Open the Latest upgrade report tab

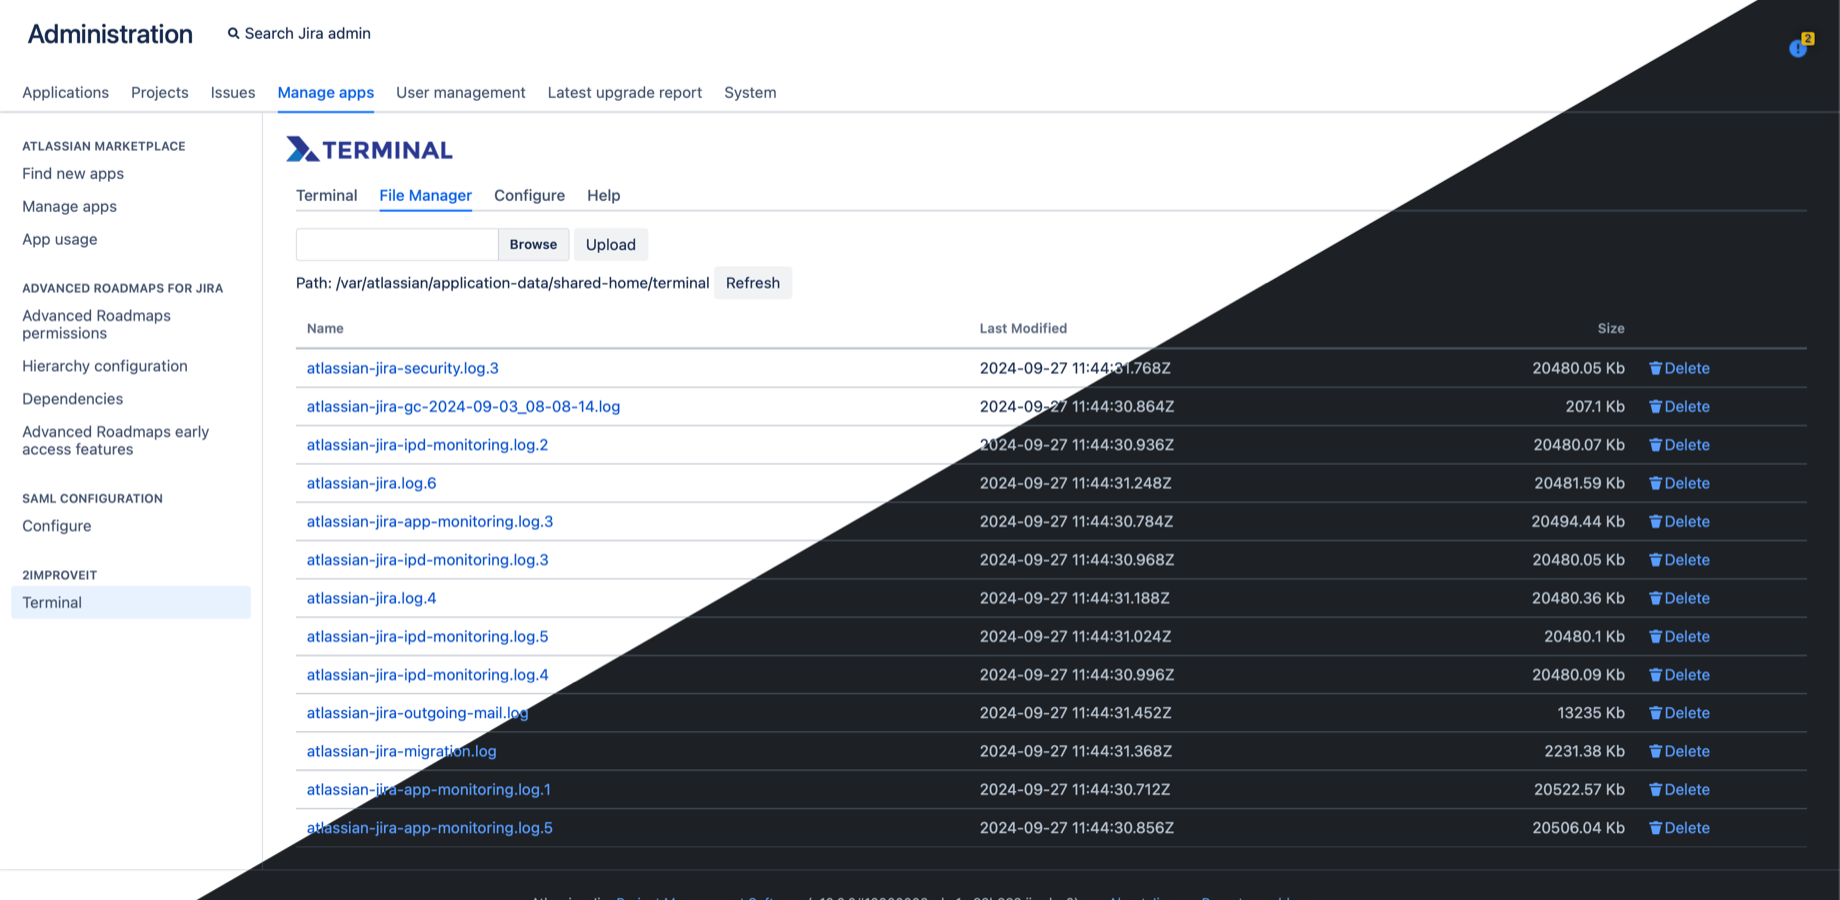click(x=625, y=92)
